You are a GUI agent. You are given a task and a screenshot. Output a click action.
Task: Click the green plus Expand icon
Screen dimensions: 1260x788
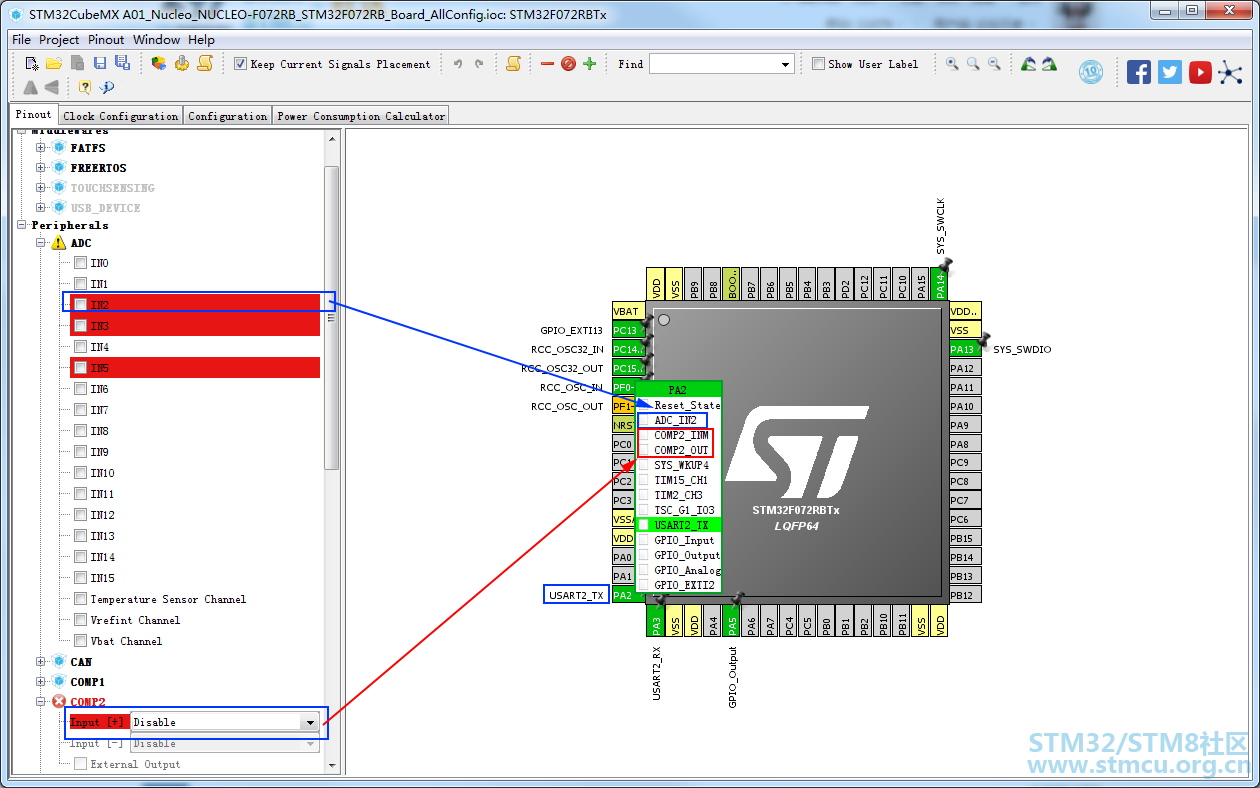point(589,64)
